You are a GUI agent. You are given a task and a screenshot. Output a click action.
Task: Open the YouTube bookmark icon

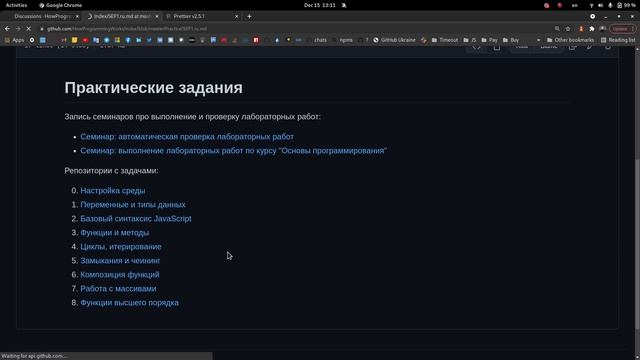coord(85,40)
